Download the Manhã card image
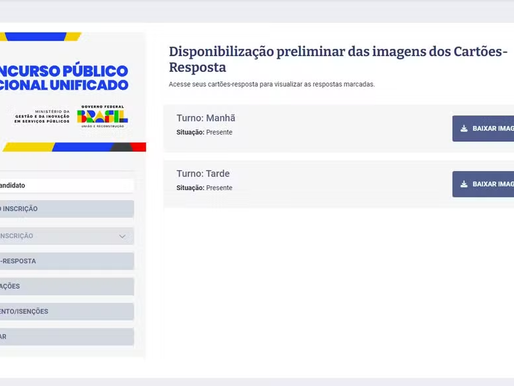This screenshot has height=386, width=514. [x=483, y=129]
